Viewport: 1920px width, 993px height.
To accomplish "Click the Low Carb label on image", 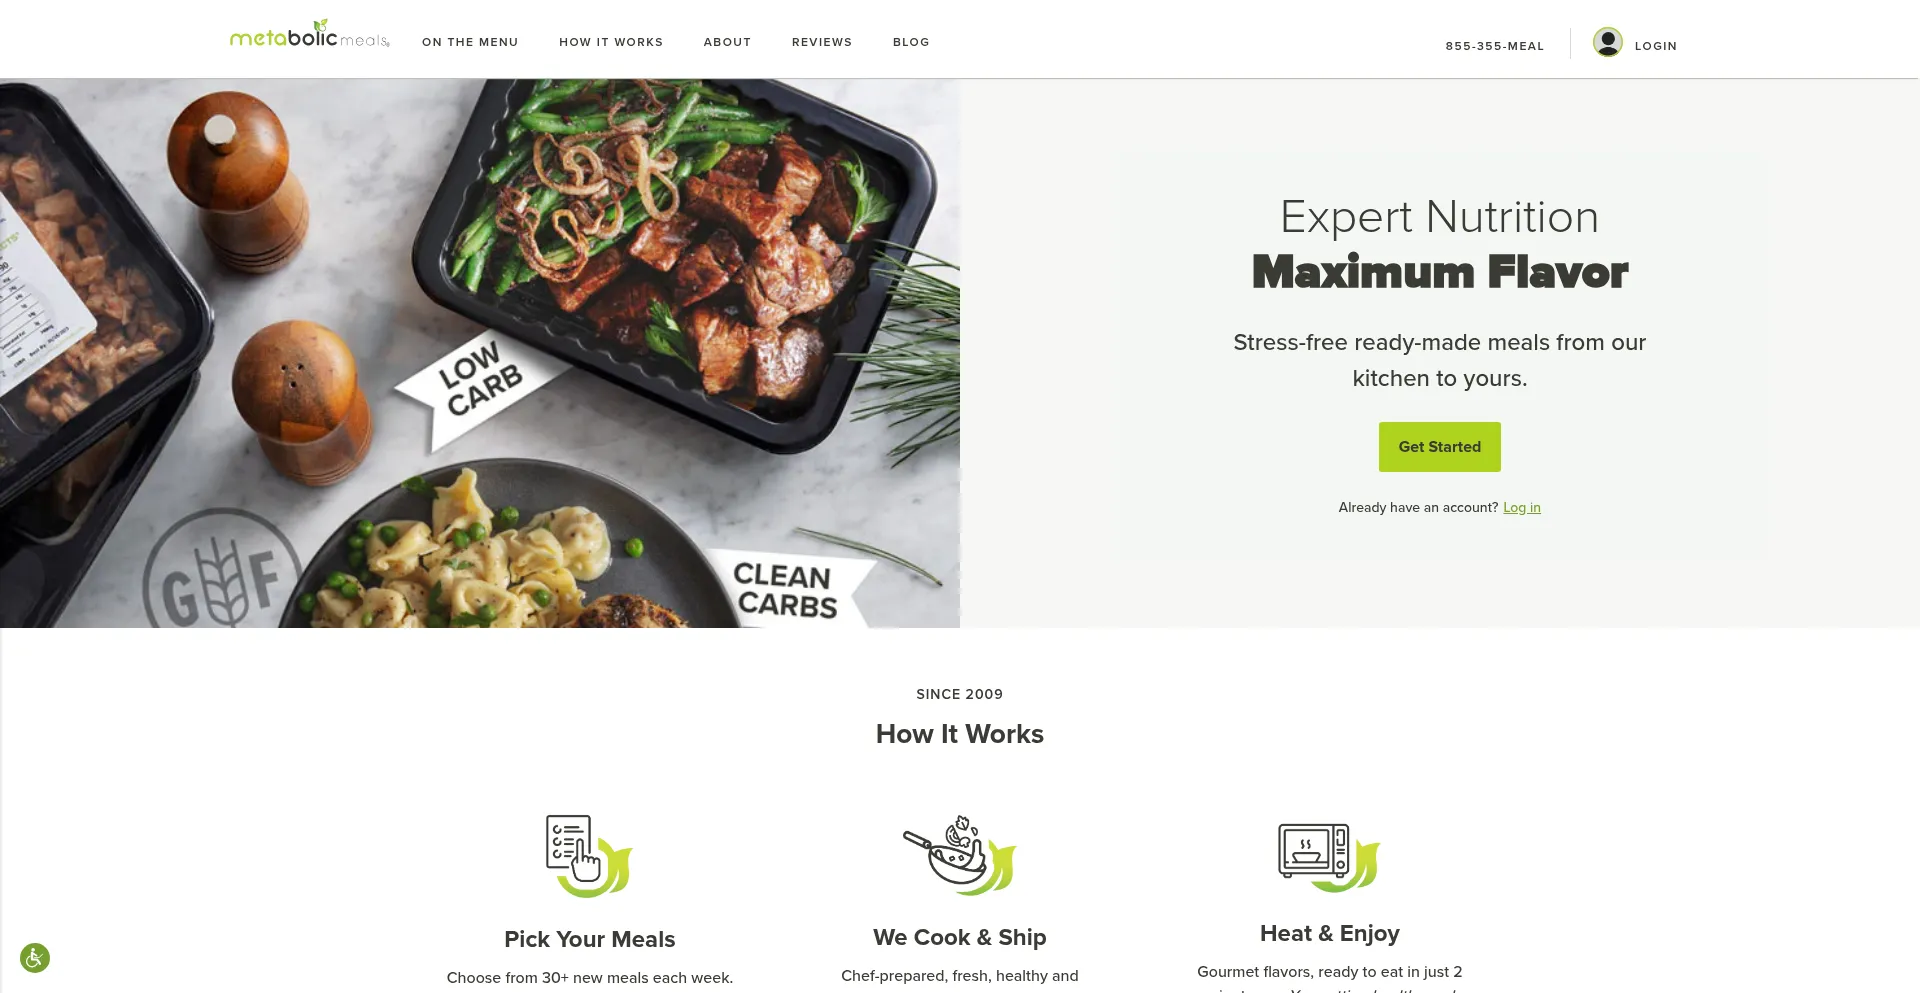I will tap(480, 380).
